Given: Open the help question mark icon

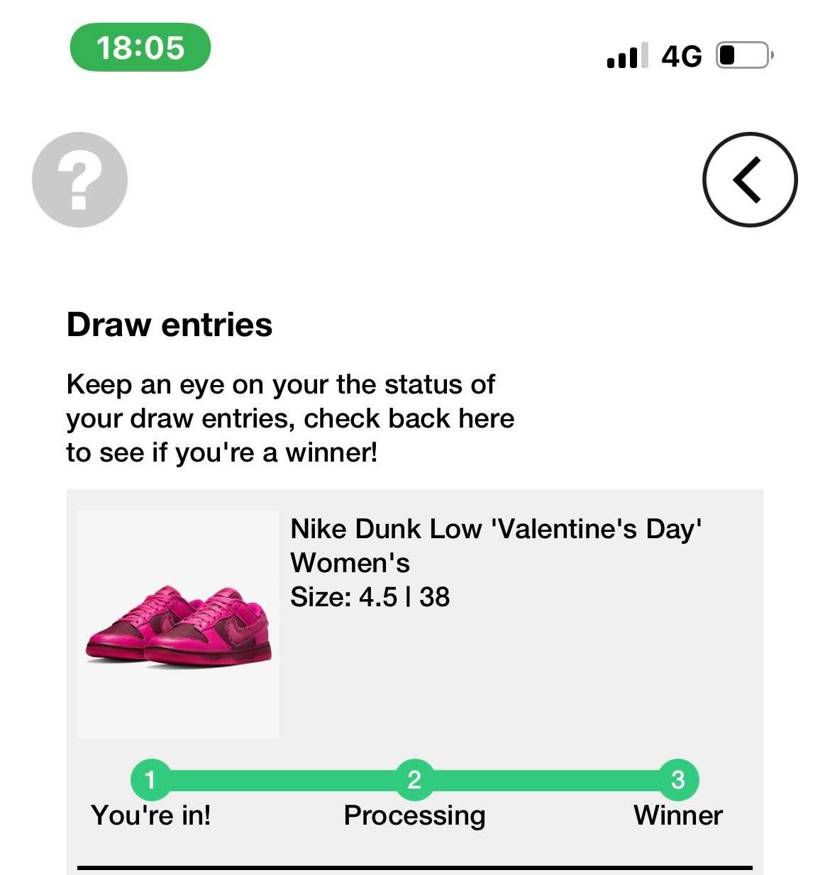Looking at the screenshot, I should tap(80, 180).
